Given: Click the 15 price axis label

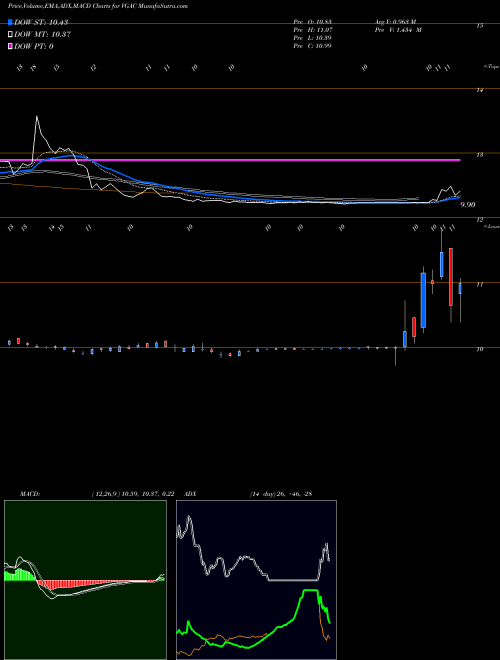Looking at the screenshot, I should (x=479, y=26).
